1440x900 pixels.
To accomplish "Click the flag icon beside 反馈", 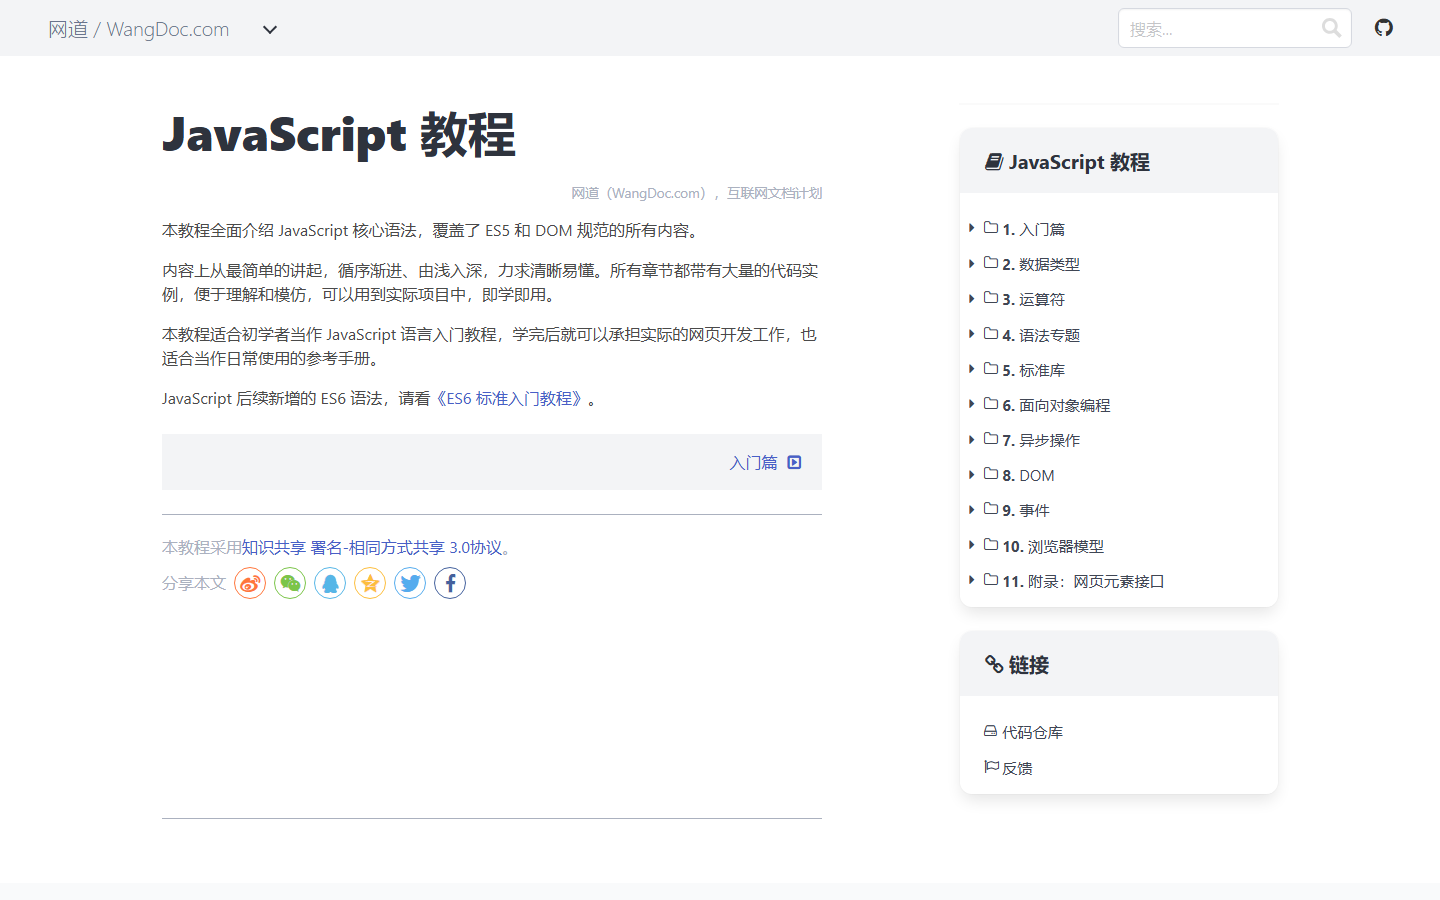I will (x=991, y=767).
